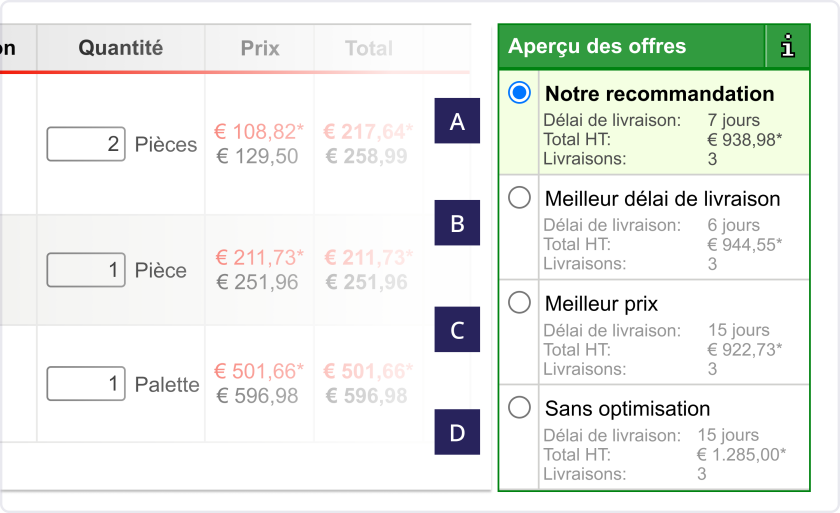Select Meilleur délai de livraison radio button

(519, 198)
